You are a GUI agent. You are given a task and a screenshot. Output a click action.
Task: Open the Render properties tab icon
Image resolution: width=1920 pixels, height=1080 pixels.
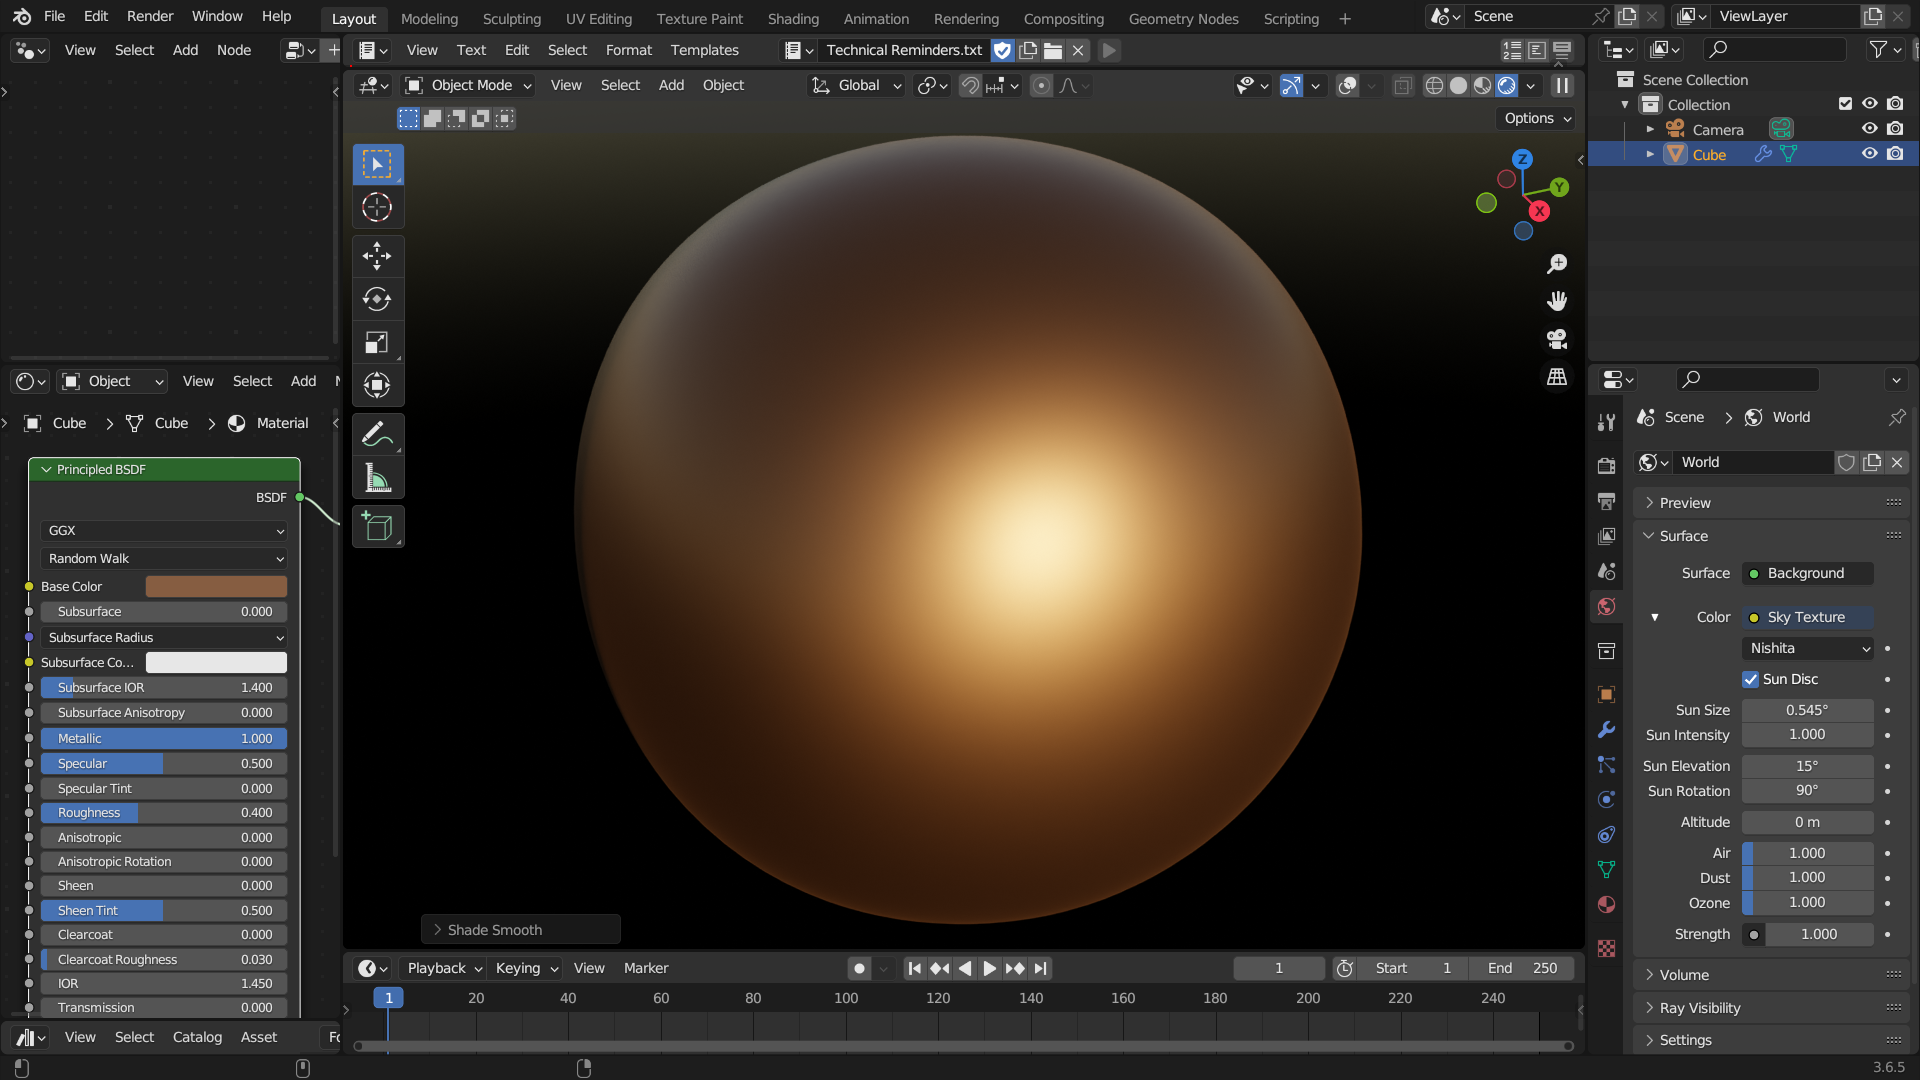(1606, 465)
